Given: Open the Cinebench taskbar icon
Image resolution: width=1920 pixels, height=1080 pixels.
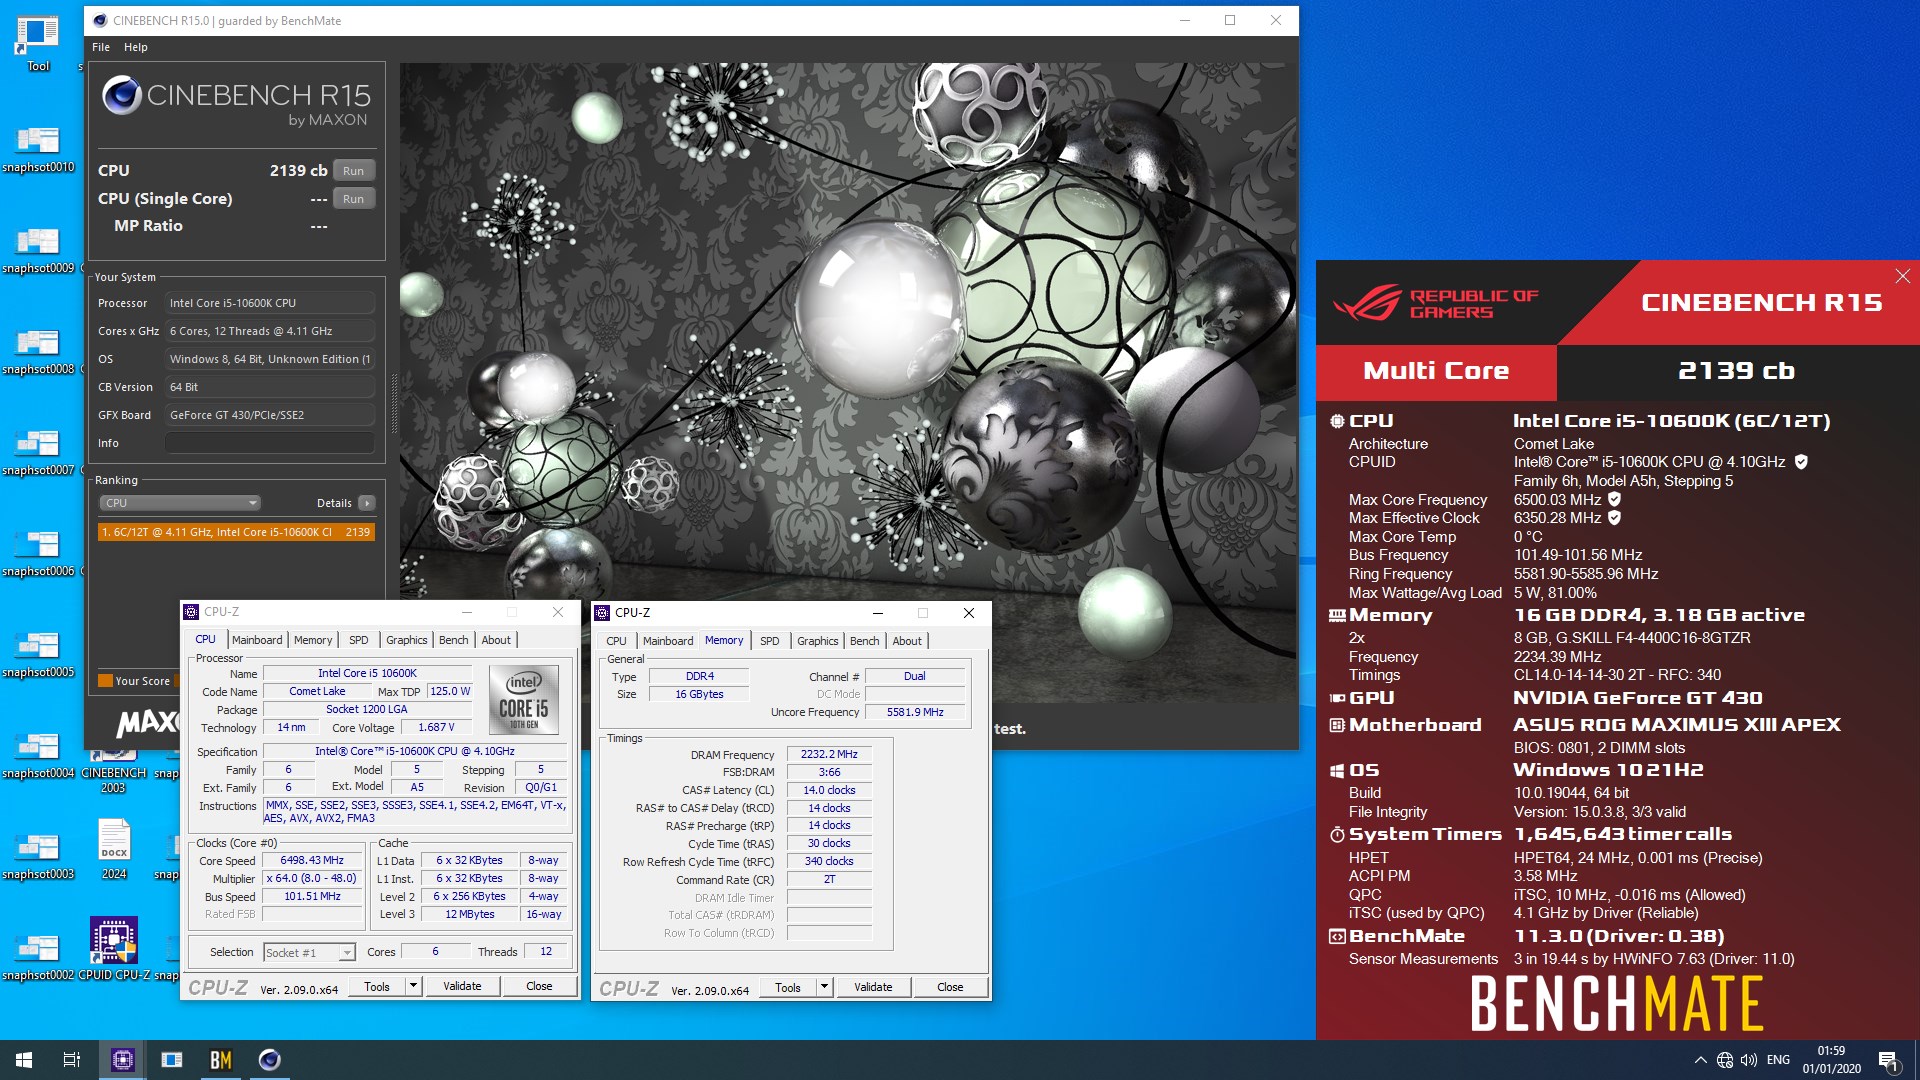Looking at the screenshot, I should (270, 1060).
